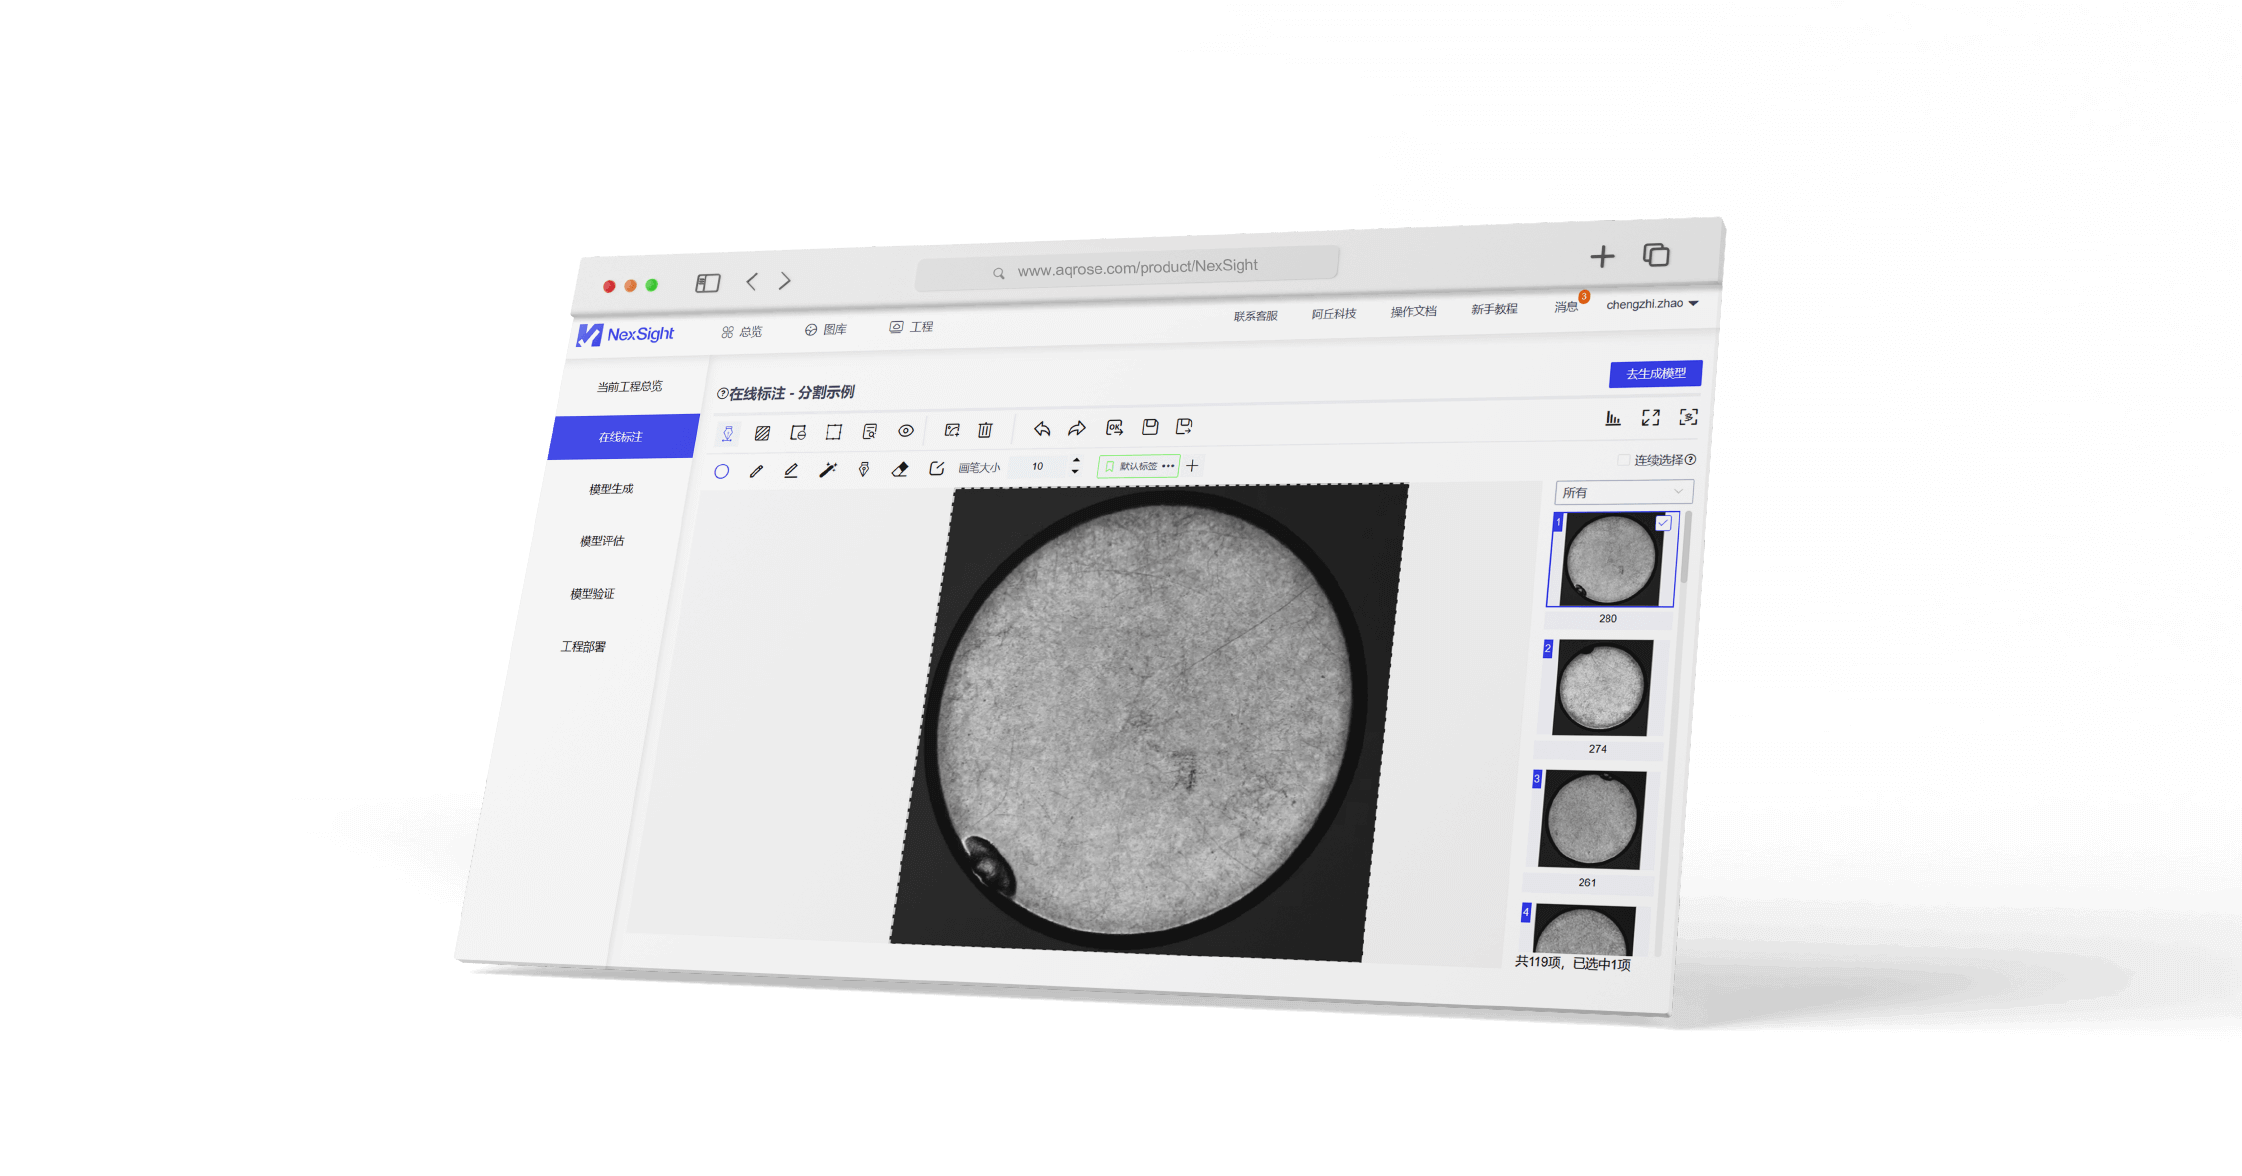Click the 联系客服 link
Viewport: 2242px width, 1176px height.
[1256, 316]
